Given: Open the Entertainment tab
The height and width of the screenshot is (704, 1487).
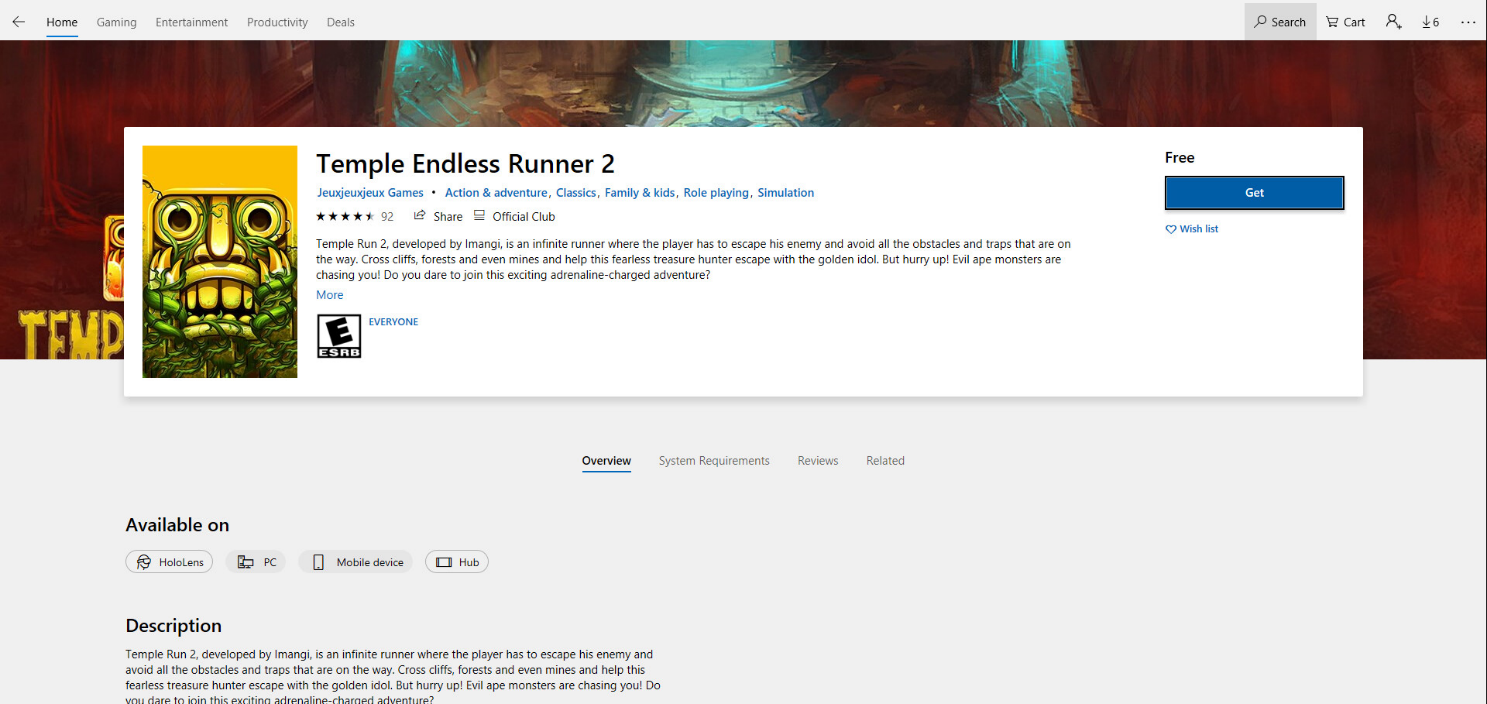Looking at the screenshot, I should click(191, 22).
